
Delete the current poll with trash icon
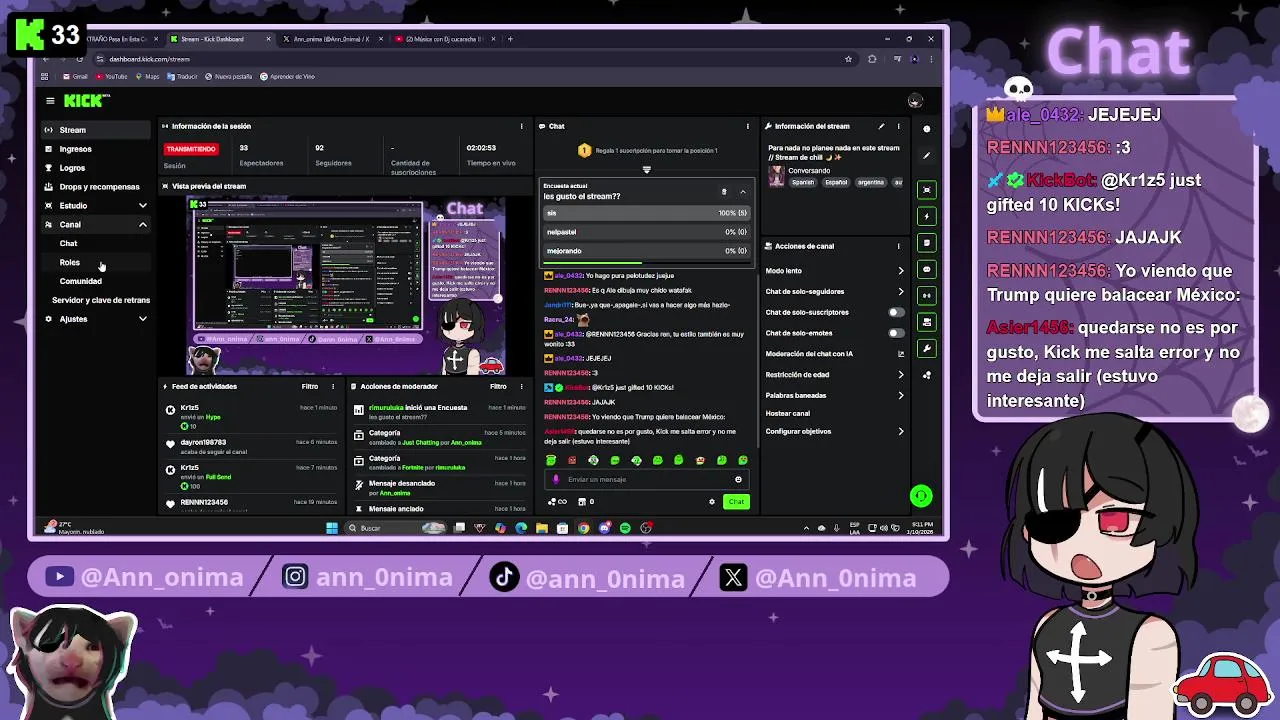pos(724,191)
